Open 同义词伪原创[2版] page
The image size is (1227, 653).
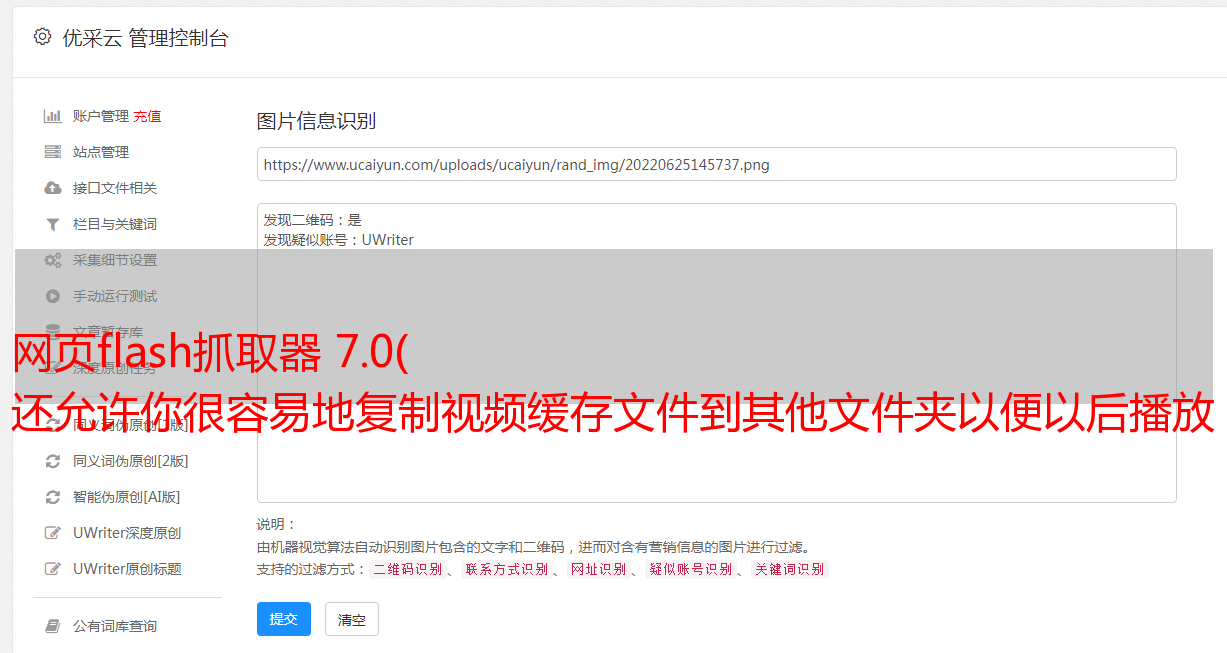131,461
